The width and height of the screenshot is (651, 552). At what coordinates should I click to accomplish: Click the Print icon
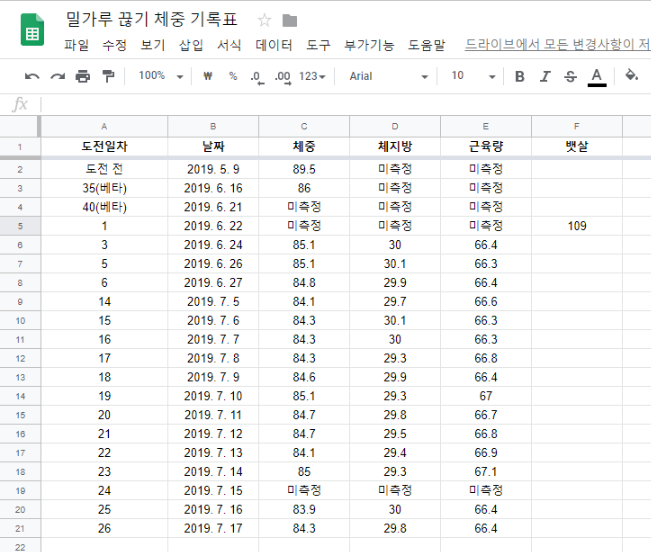(x=83, y=76)
